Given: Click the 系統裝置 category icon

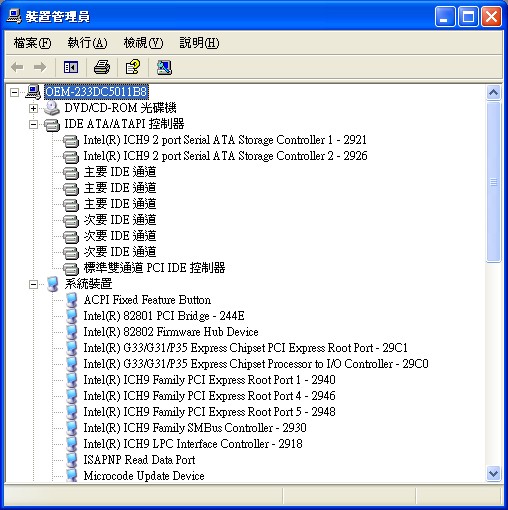Looking at the screenshot, I should pyautogui.click(x=53, y=284).
